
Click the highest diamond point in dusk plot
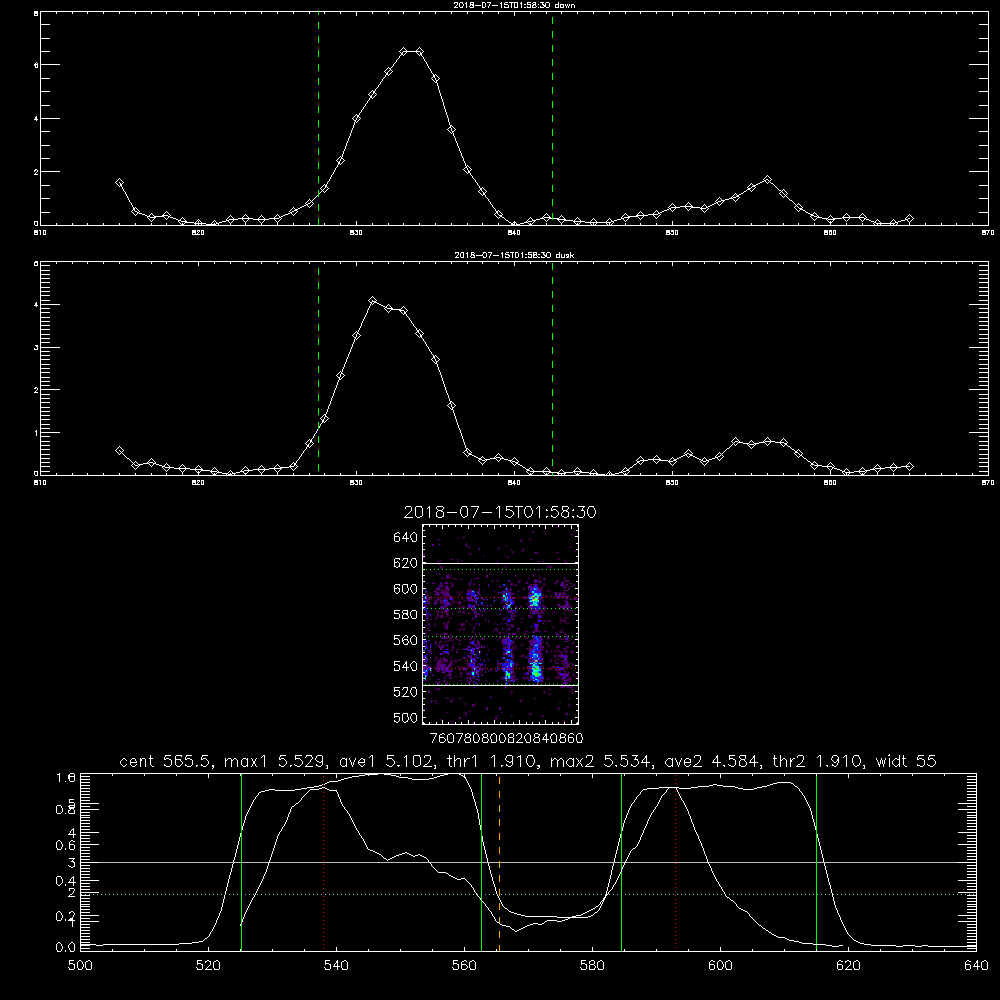[x=372, y=300]
